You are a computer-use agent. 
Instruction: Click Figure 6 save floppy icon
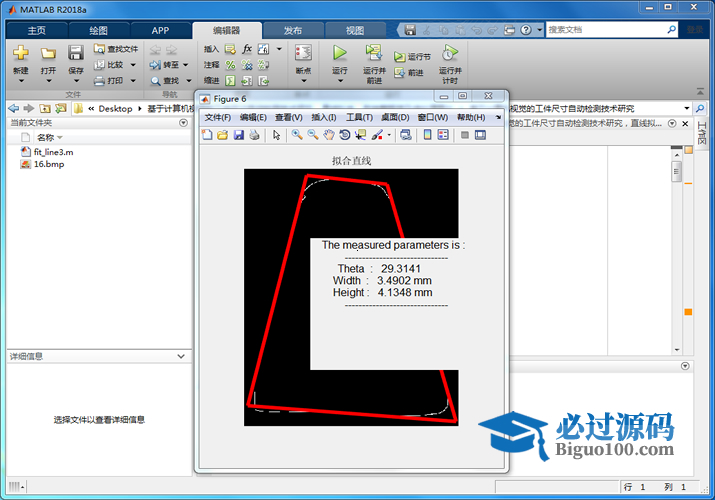pos(238,134)
